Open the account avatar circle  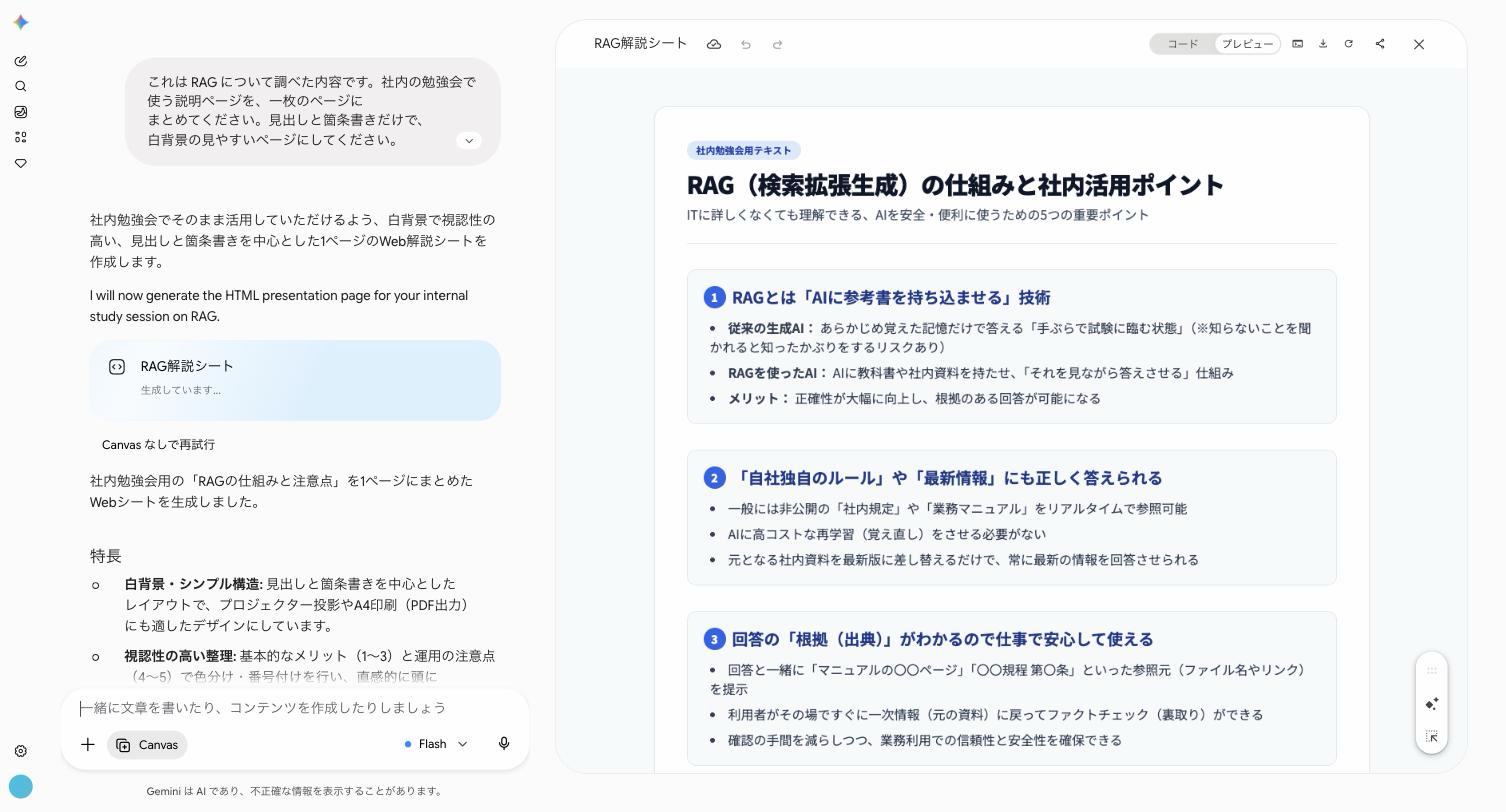(20, 787)
